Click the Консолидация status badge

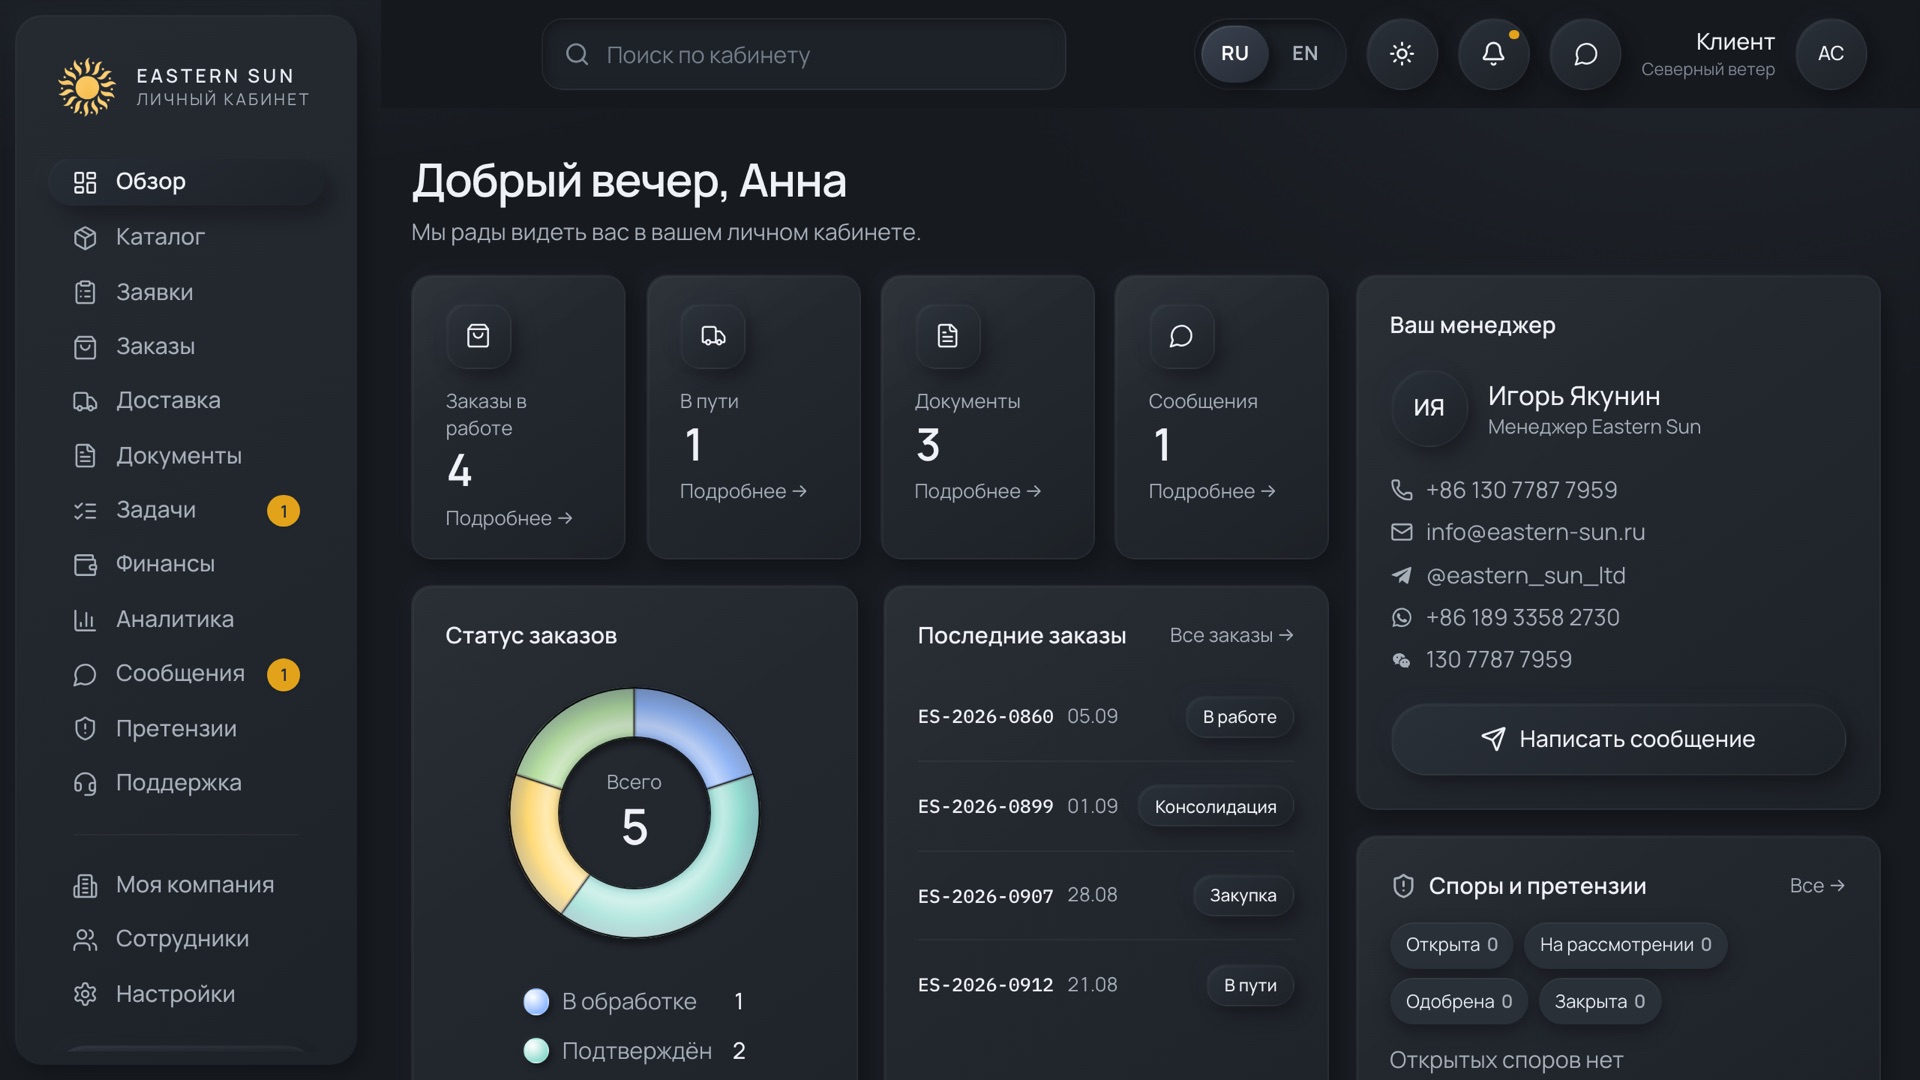point(1216,807)
